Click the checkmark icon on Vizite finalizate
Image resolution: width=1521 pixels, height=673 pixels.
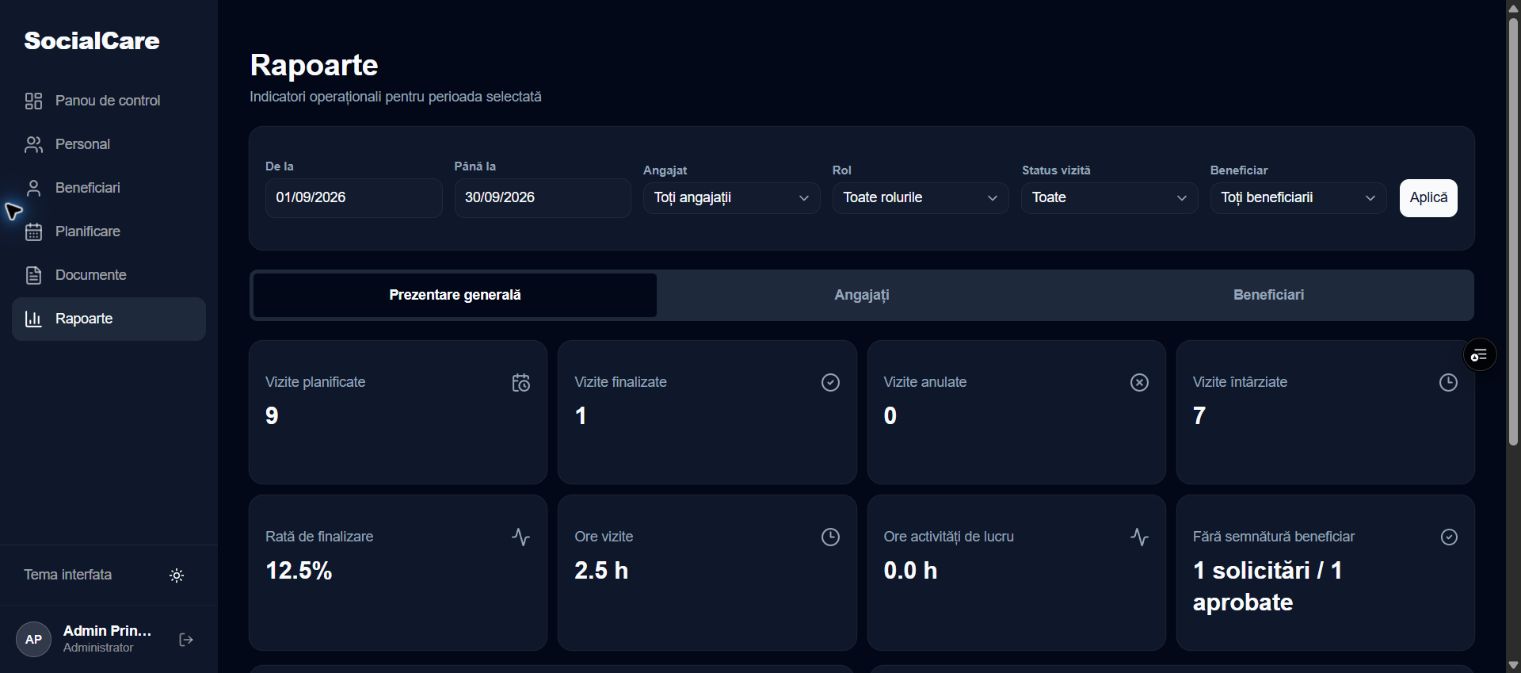(830, 382)
